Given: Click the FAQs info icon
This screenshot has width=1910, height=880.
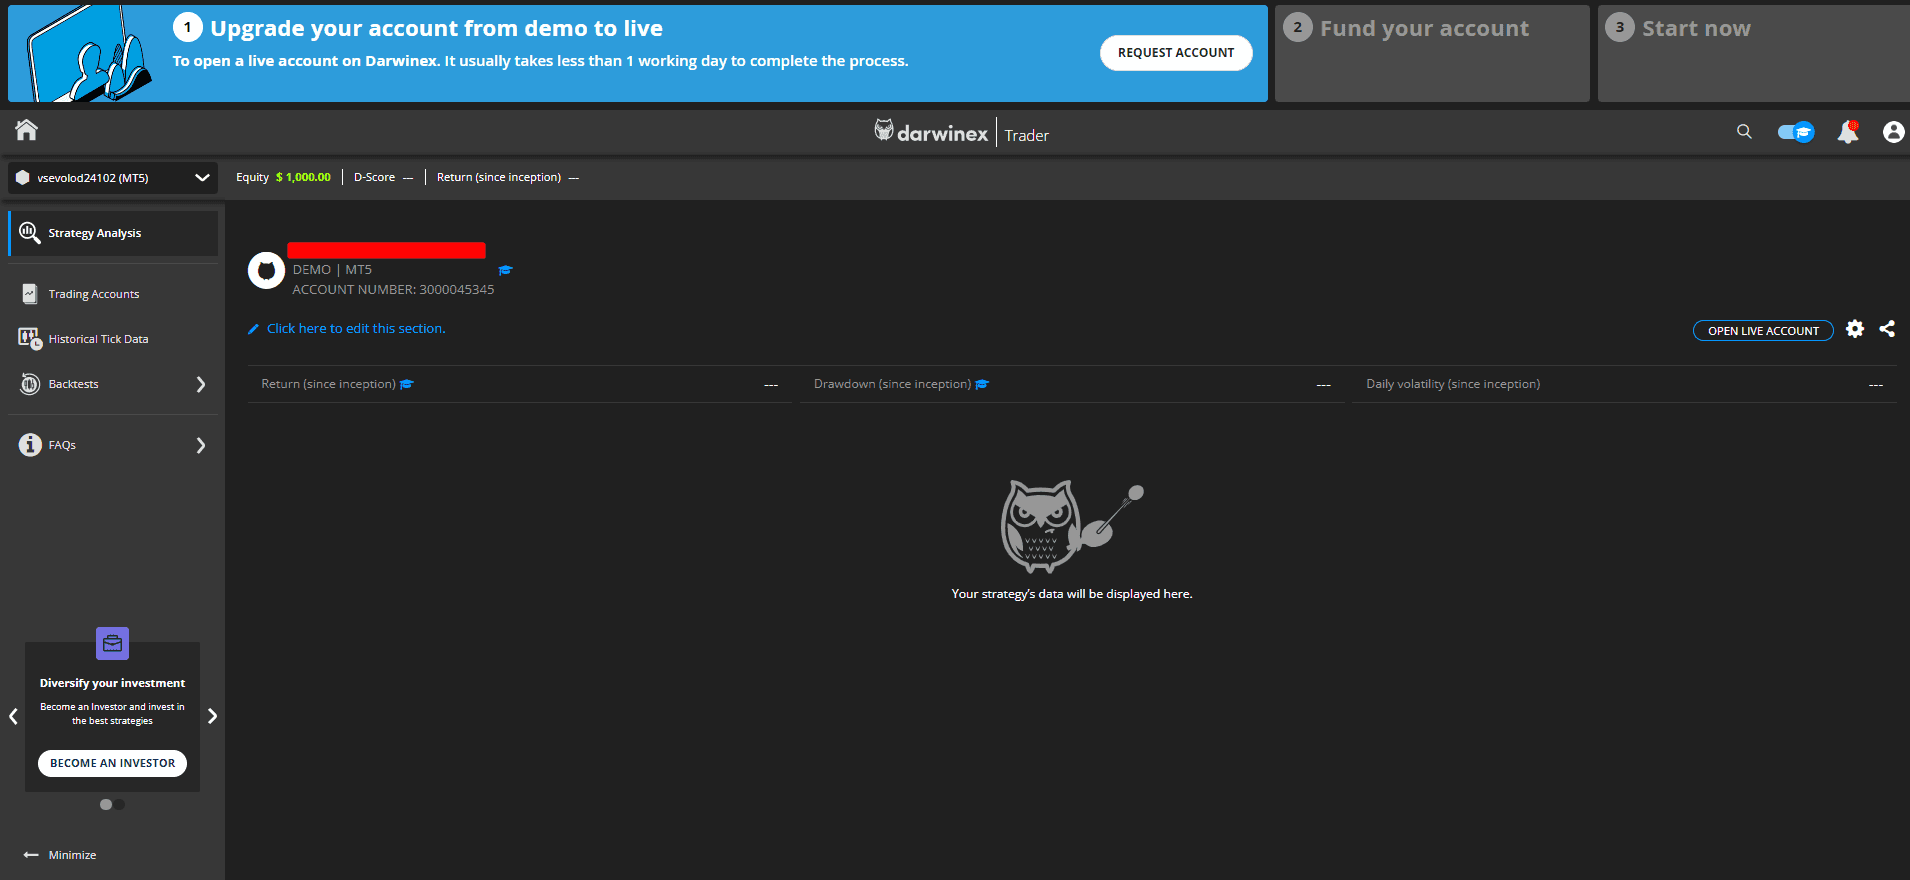Looking at the screenshot, I should click(30, 445).
